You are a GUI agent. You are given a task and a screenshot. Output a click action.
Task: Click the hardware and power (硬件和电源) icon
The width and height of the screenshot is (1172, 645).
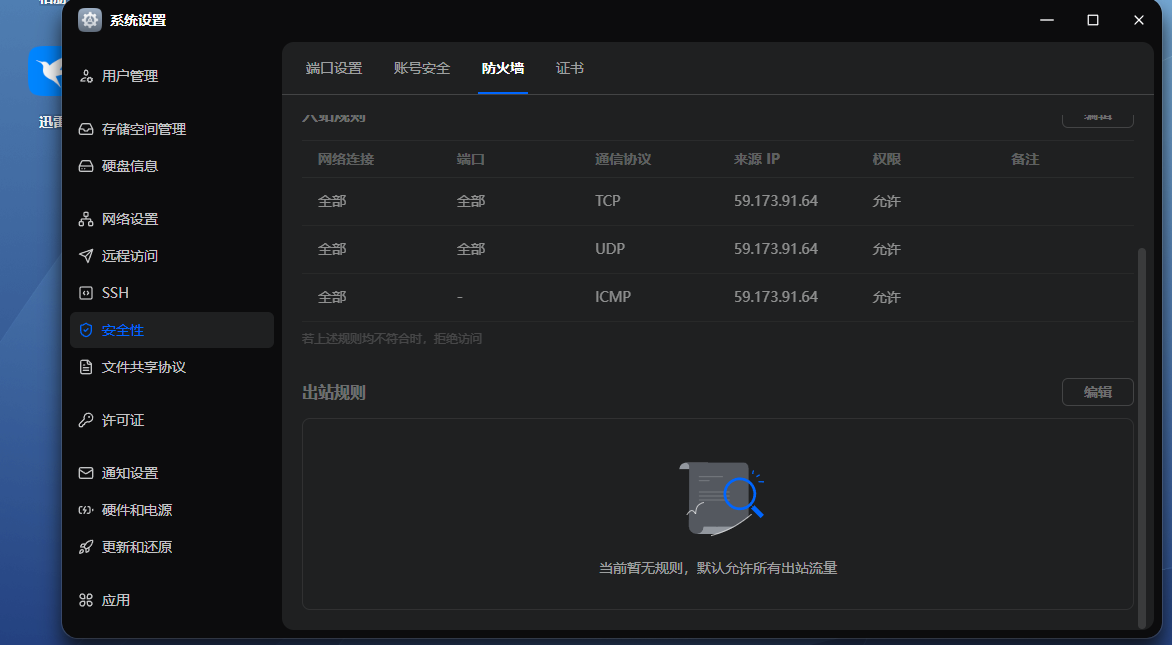click(x=86, y=510)
